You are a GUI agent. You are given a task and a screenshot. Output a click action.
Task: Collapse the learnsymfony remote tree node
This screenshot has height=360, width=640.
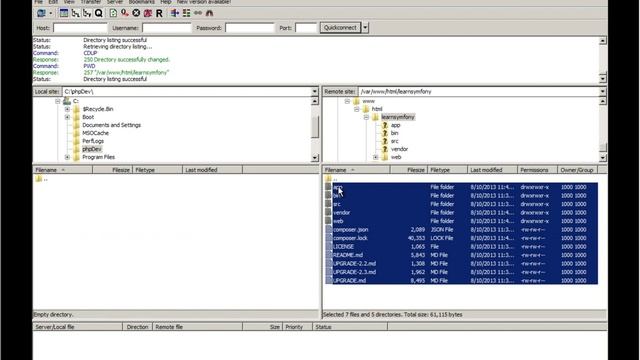click(366, 117)
